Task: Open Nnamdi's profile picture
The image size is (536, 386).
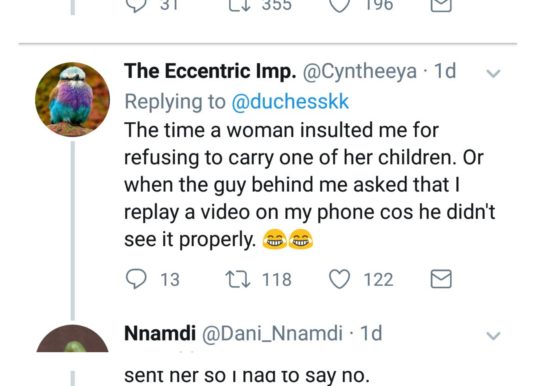Action: (x=72, y=338)
